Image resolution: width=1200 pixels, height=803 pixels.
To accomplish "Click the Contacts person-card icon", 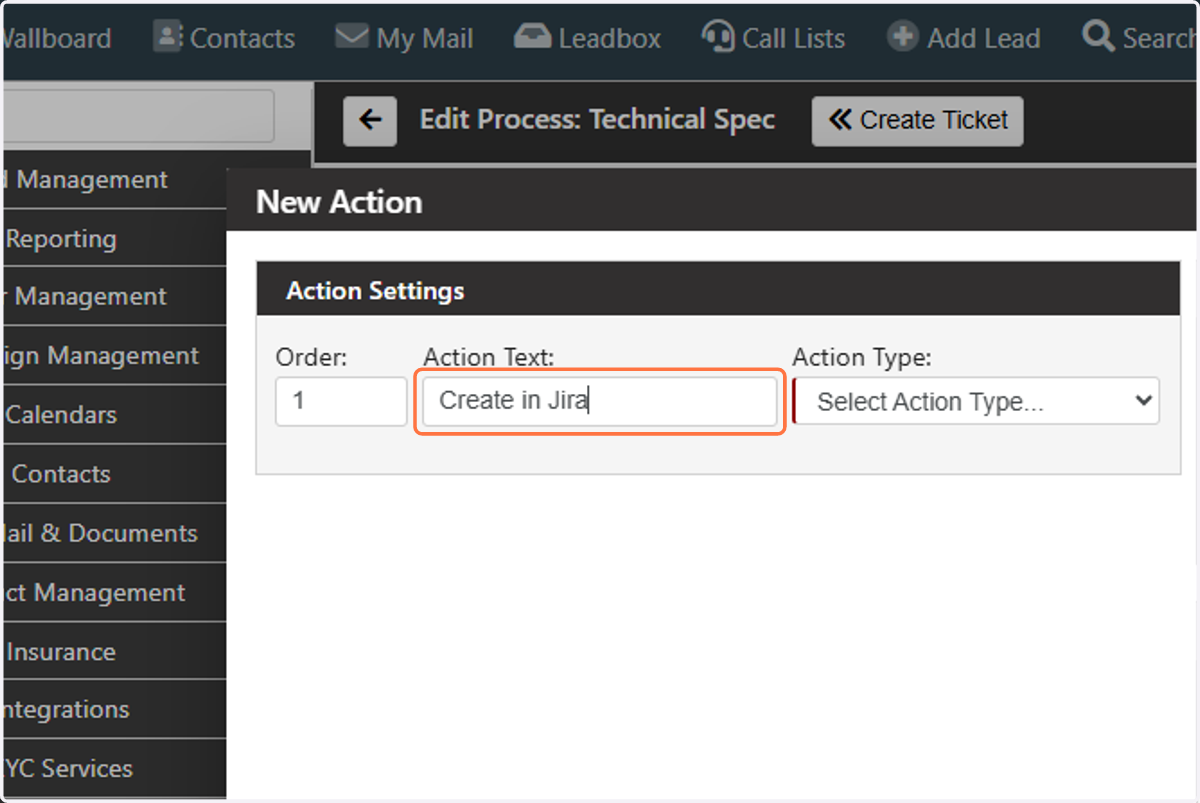I will pyautogui.click(x=167, y=37).
